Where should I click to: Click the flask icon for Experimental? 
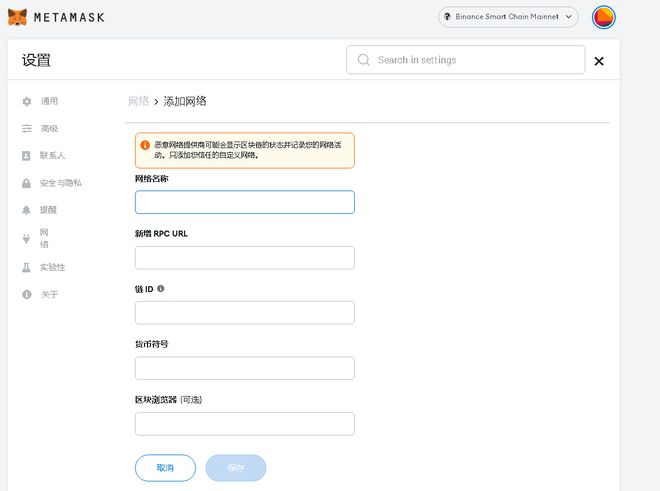(26, 267)
